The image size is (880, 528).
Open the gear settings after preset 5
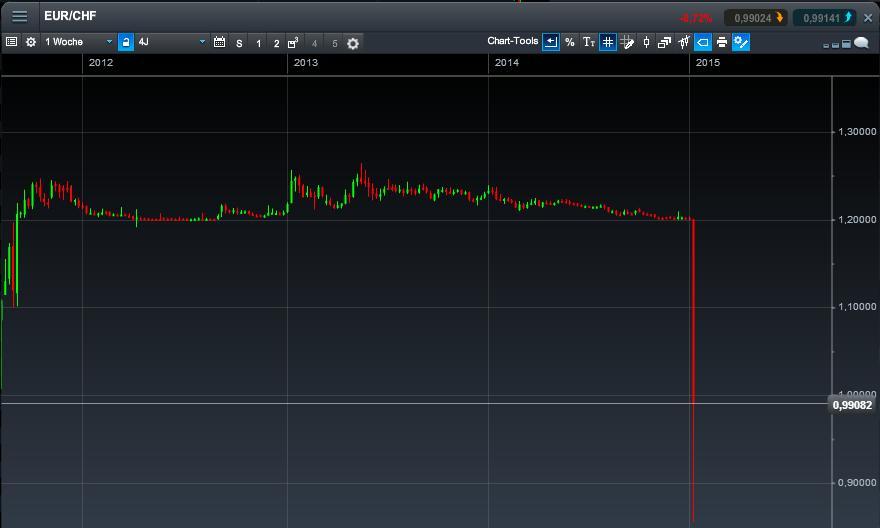353,43
